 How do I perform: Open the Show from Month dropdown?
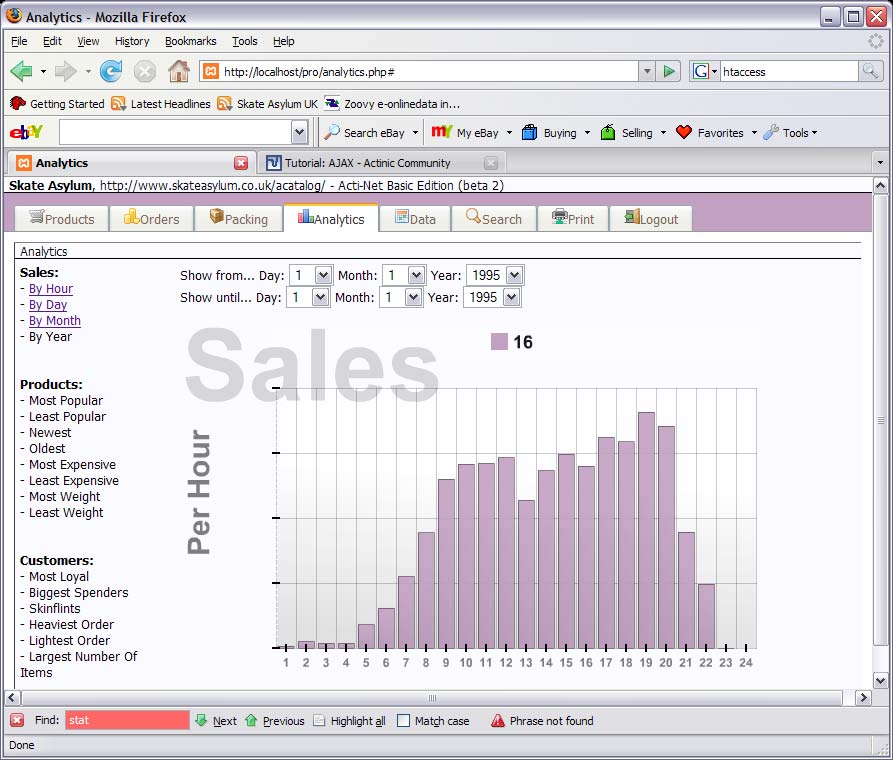pos(416,275)
